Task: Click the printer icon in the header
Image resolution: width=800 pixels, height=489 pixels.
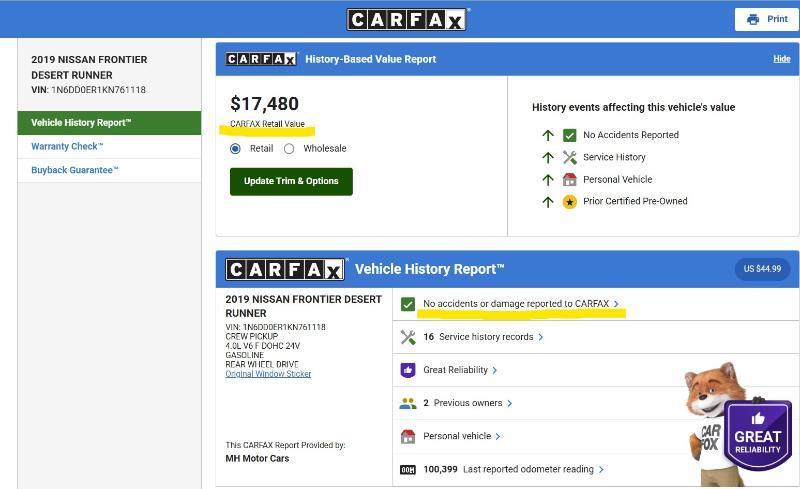Action: click(x=752, y=19)
